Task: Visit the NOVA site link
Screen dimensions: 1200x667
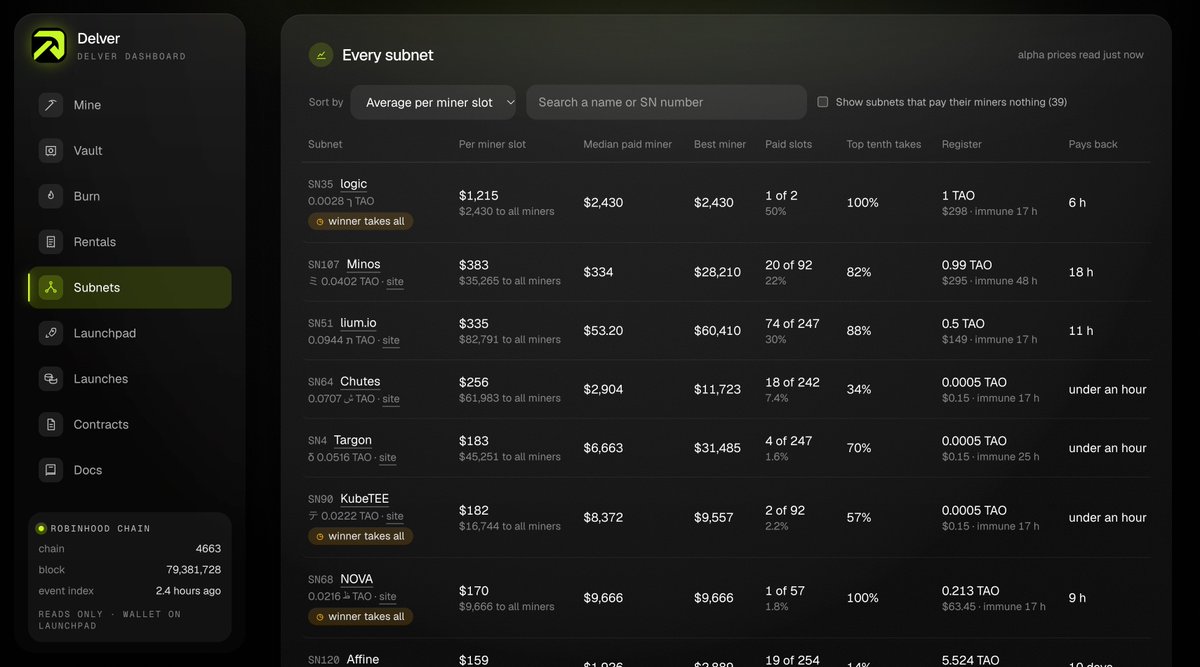Action: [x=388, y=597]
